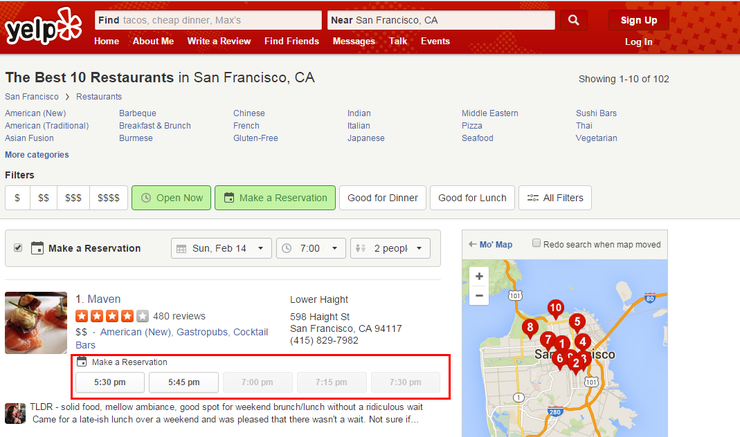Click the calendar icon beside Make a Reservation heading
740x437 pixels.
pyautogui.click(x=37, y=248)
